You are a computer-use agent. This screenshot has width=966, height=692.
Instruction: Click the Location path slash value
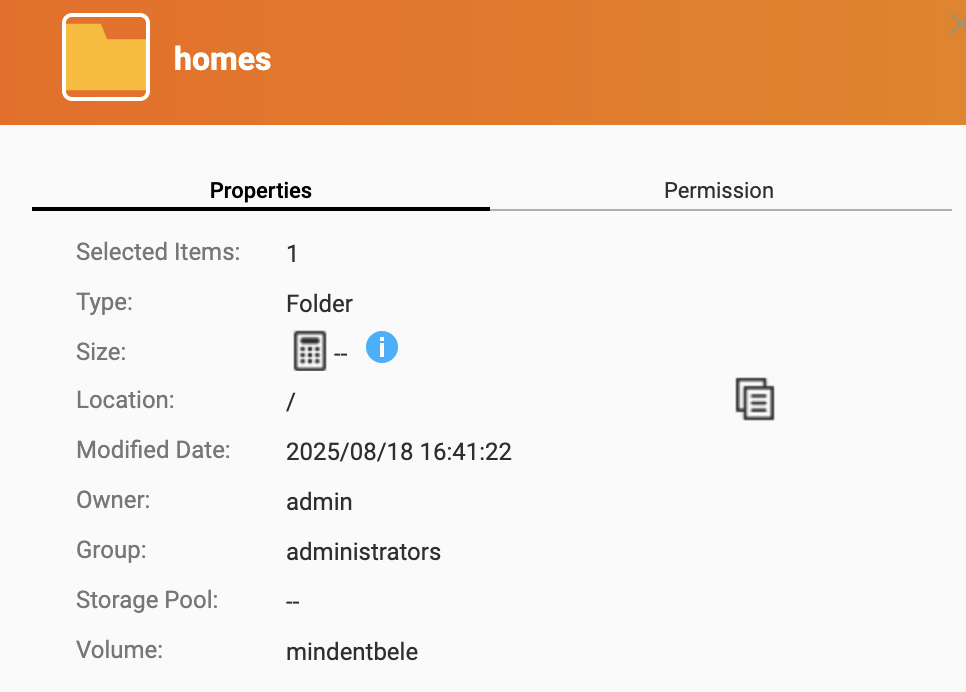291,402
